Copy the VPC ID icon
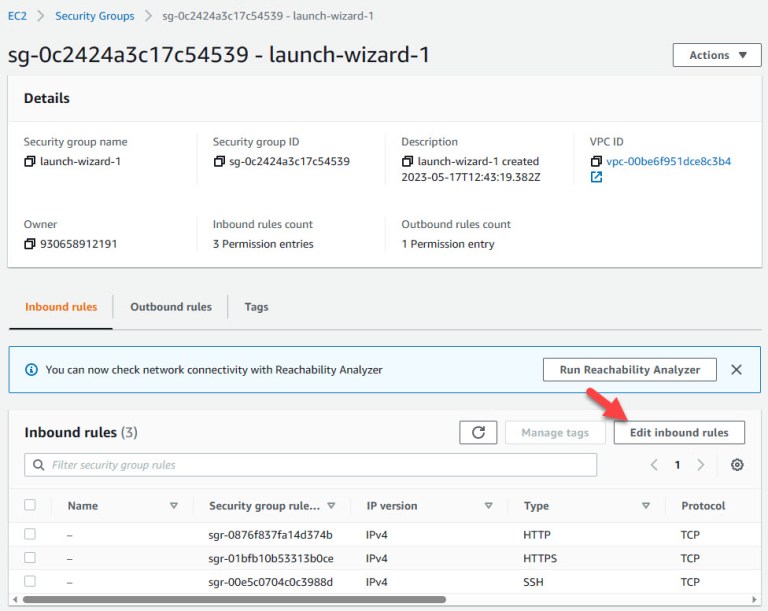Image resolution: width=768 pixels, height=611 pixels. pos(596,161)
